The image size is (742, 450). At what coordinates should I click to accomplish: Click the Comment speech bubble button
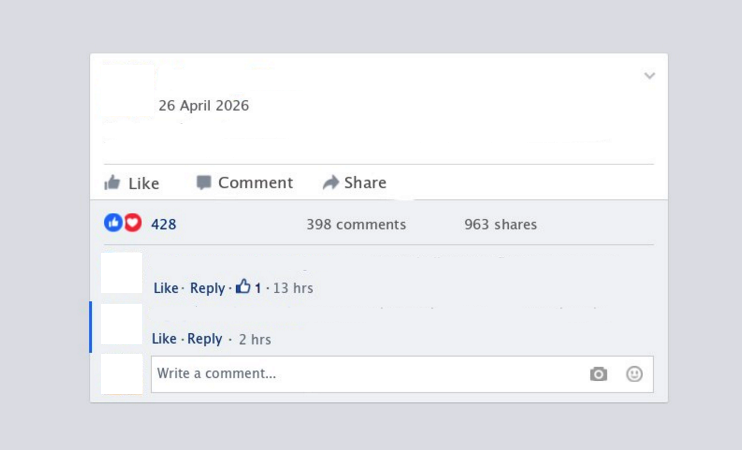(x=245, y=183)
